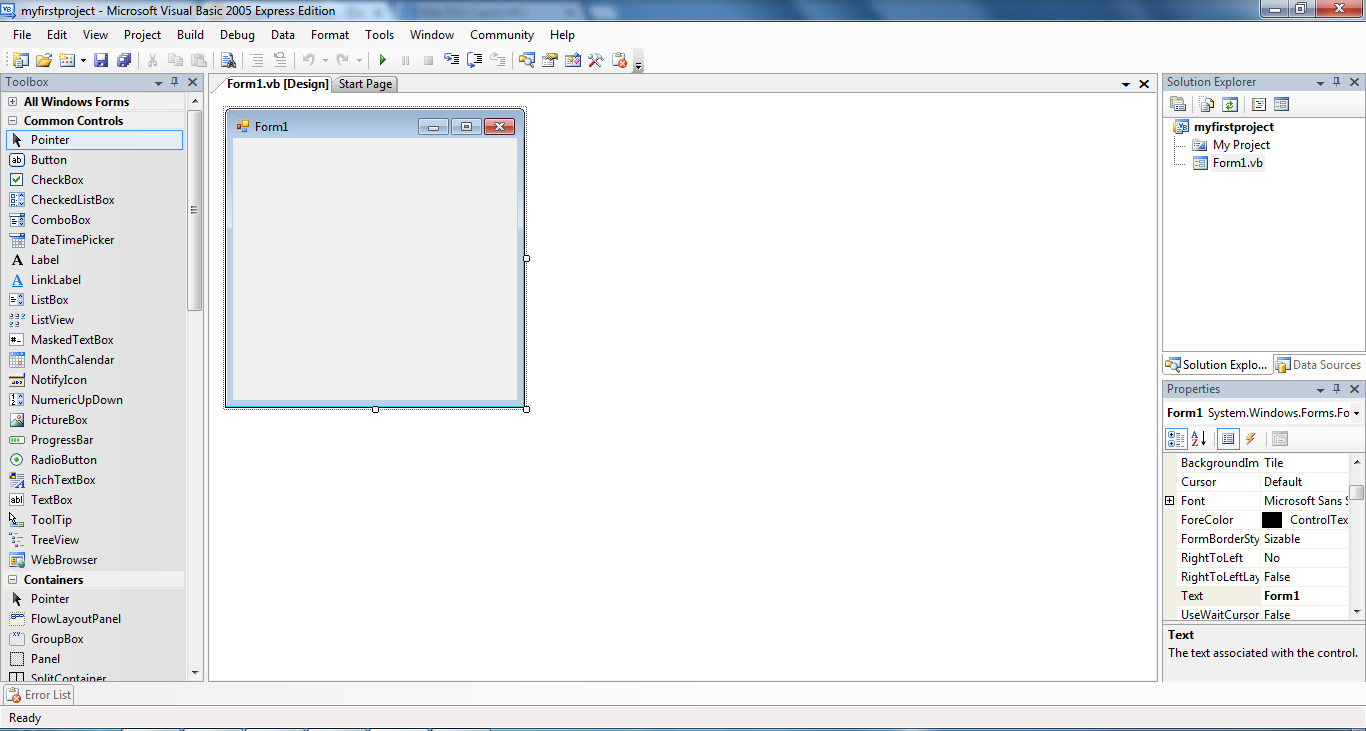
Task: Switch to the Start Page tab
Action: tap(364, 84)
